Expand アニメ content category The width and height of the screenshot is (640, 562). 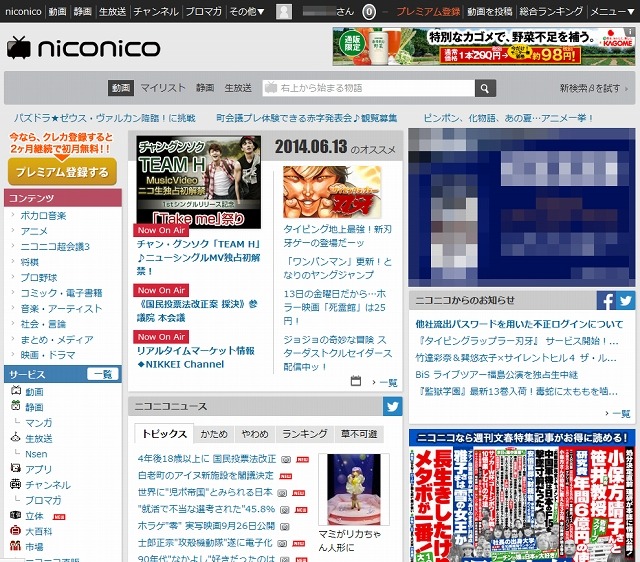pyautogui.click(x=34, y=231)
